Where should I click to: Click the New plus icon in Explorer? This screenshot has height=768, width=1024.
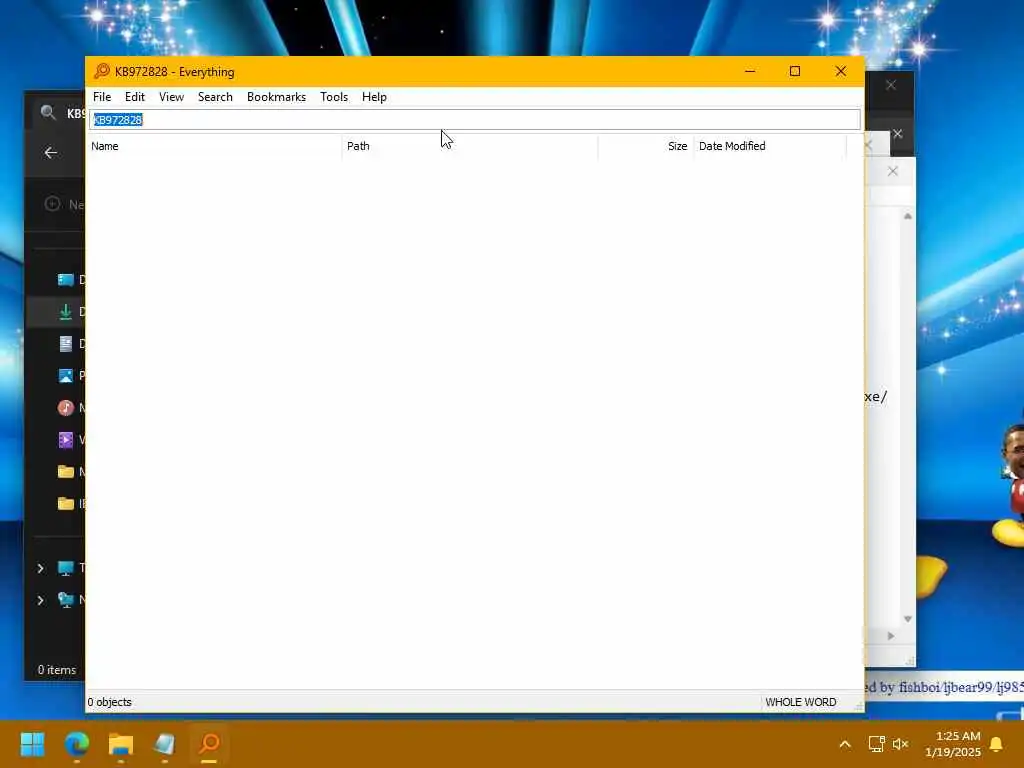(x=52, y=204)
